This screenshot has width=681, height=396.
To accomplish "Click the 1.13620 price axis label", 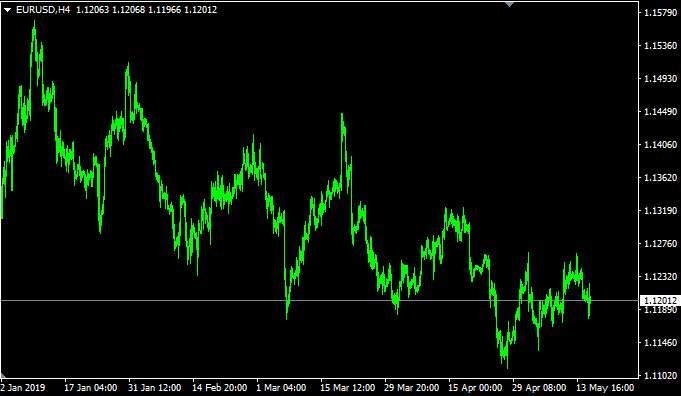I will click(x=661, y=178).
